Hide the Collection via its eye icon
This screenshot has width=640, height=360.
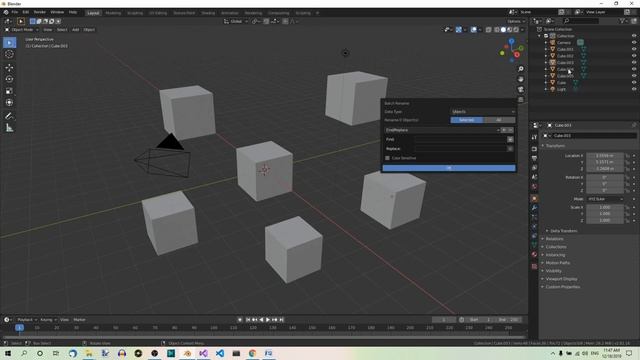pyautogui.click(x=634, y=36)
